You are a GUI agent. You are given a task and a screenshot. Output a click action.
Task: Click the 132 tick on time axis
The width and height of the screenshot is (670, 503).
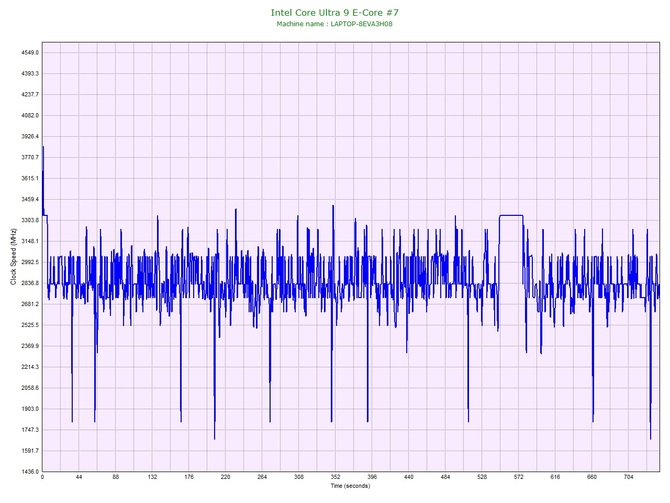tap(152, 477)
